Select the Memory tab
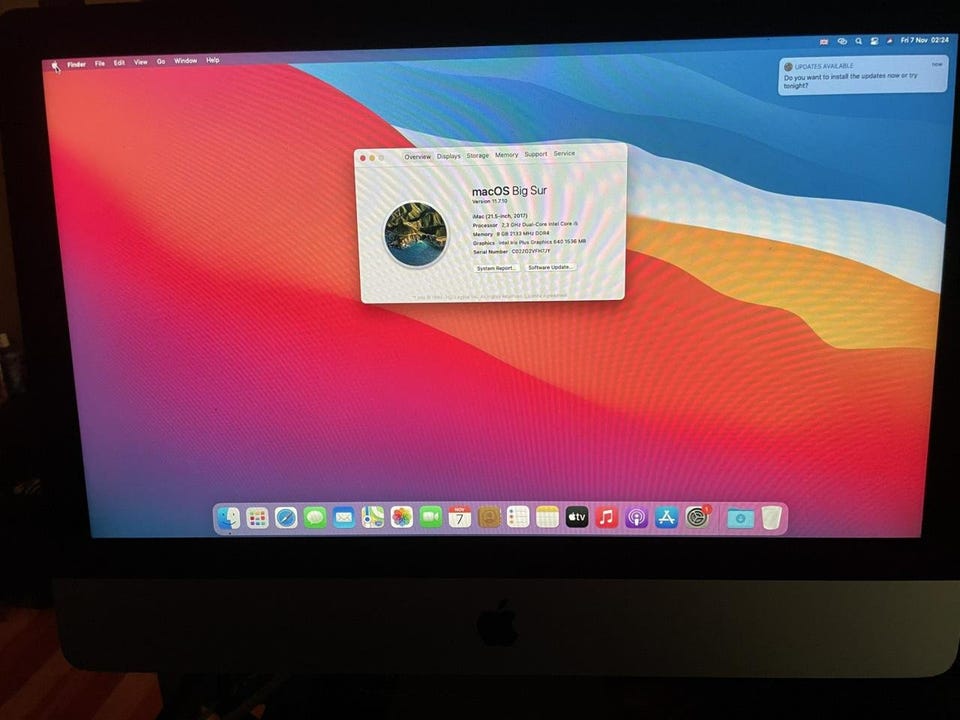This screenshot has width=960, height=720. tap(506, 155)
